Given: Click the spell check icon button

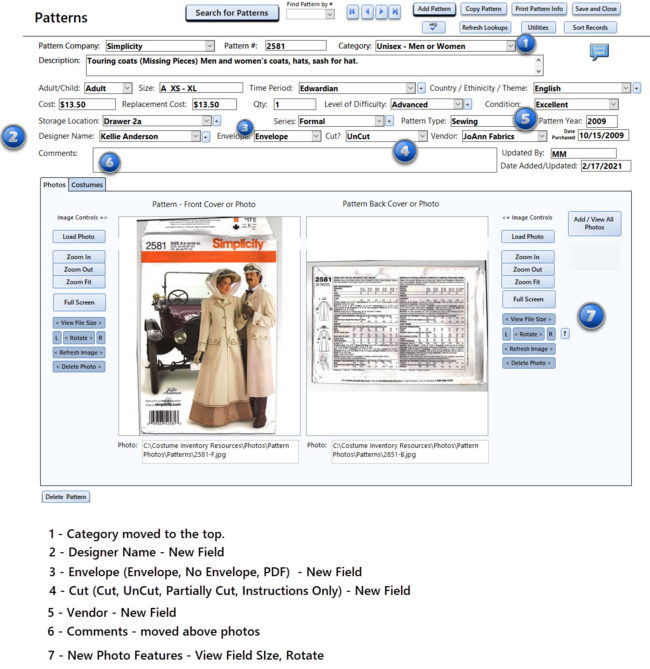Looking at the screenshot, I should (x=434, y=27).
